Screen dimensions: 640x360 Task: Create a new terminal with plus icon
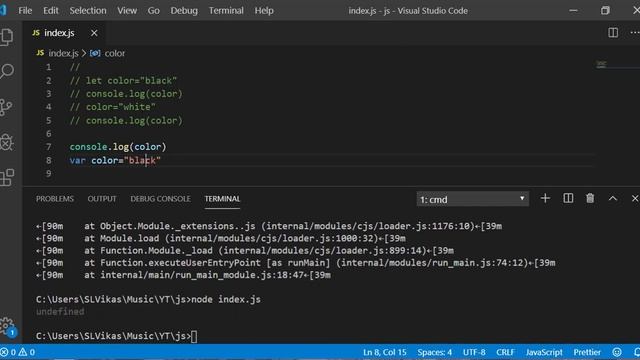coord(545,199)
